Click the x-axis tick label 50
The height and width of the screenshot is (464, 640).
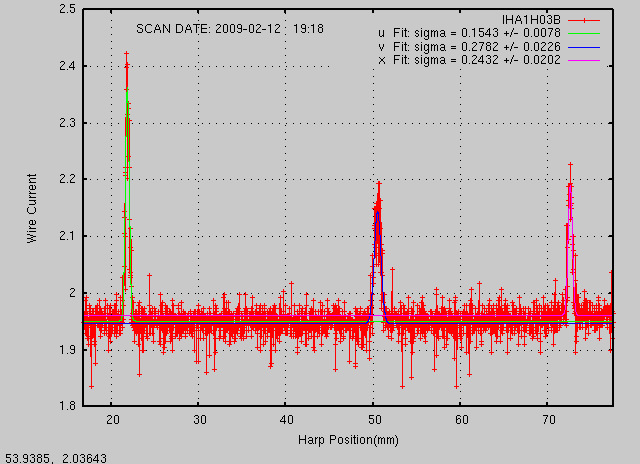pyautogui.click(x=374, y=420)
